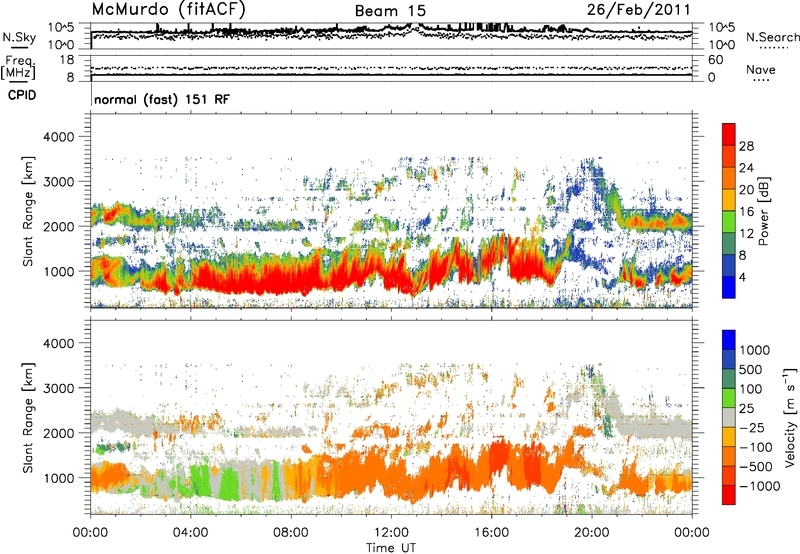Click the 24 tick on Power colorbar
The width and height of the screenshot is (800, 554).
point(746,168)
